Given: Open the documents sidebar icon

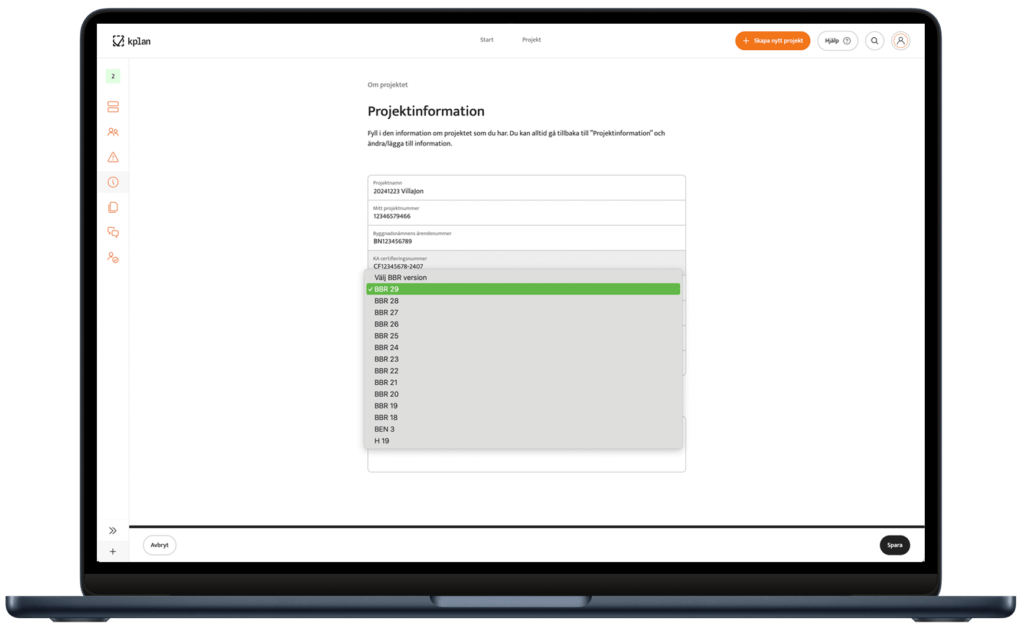Looking at the screenshot, I should click(113, 208).
